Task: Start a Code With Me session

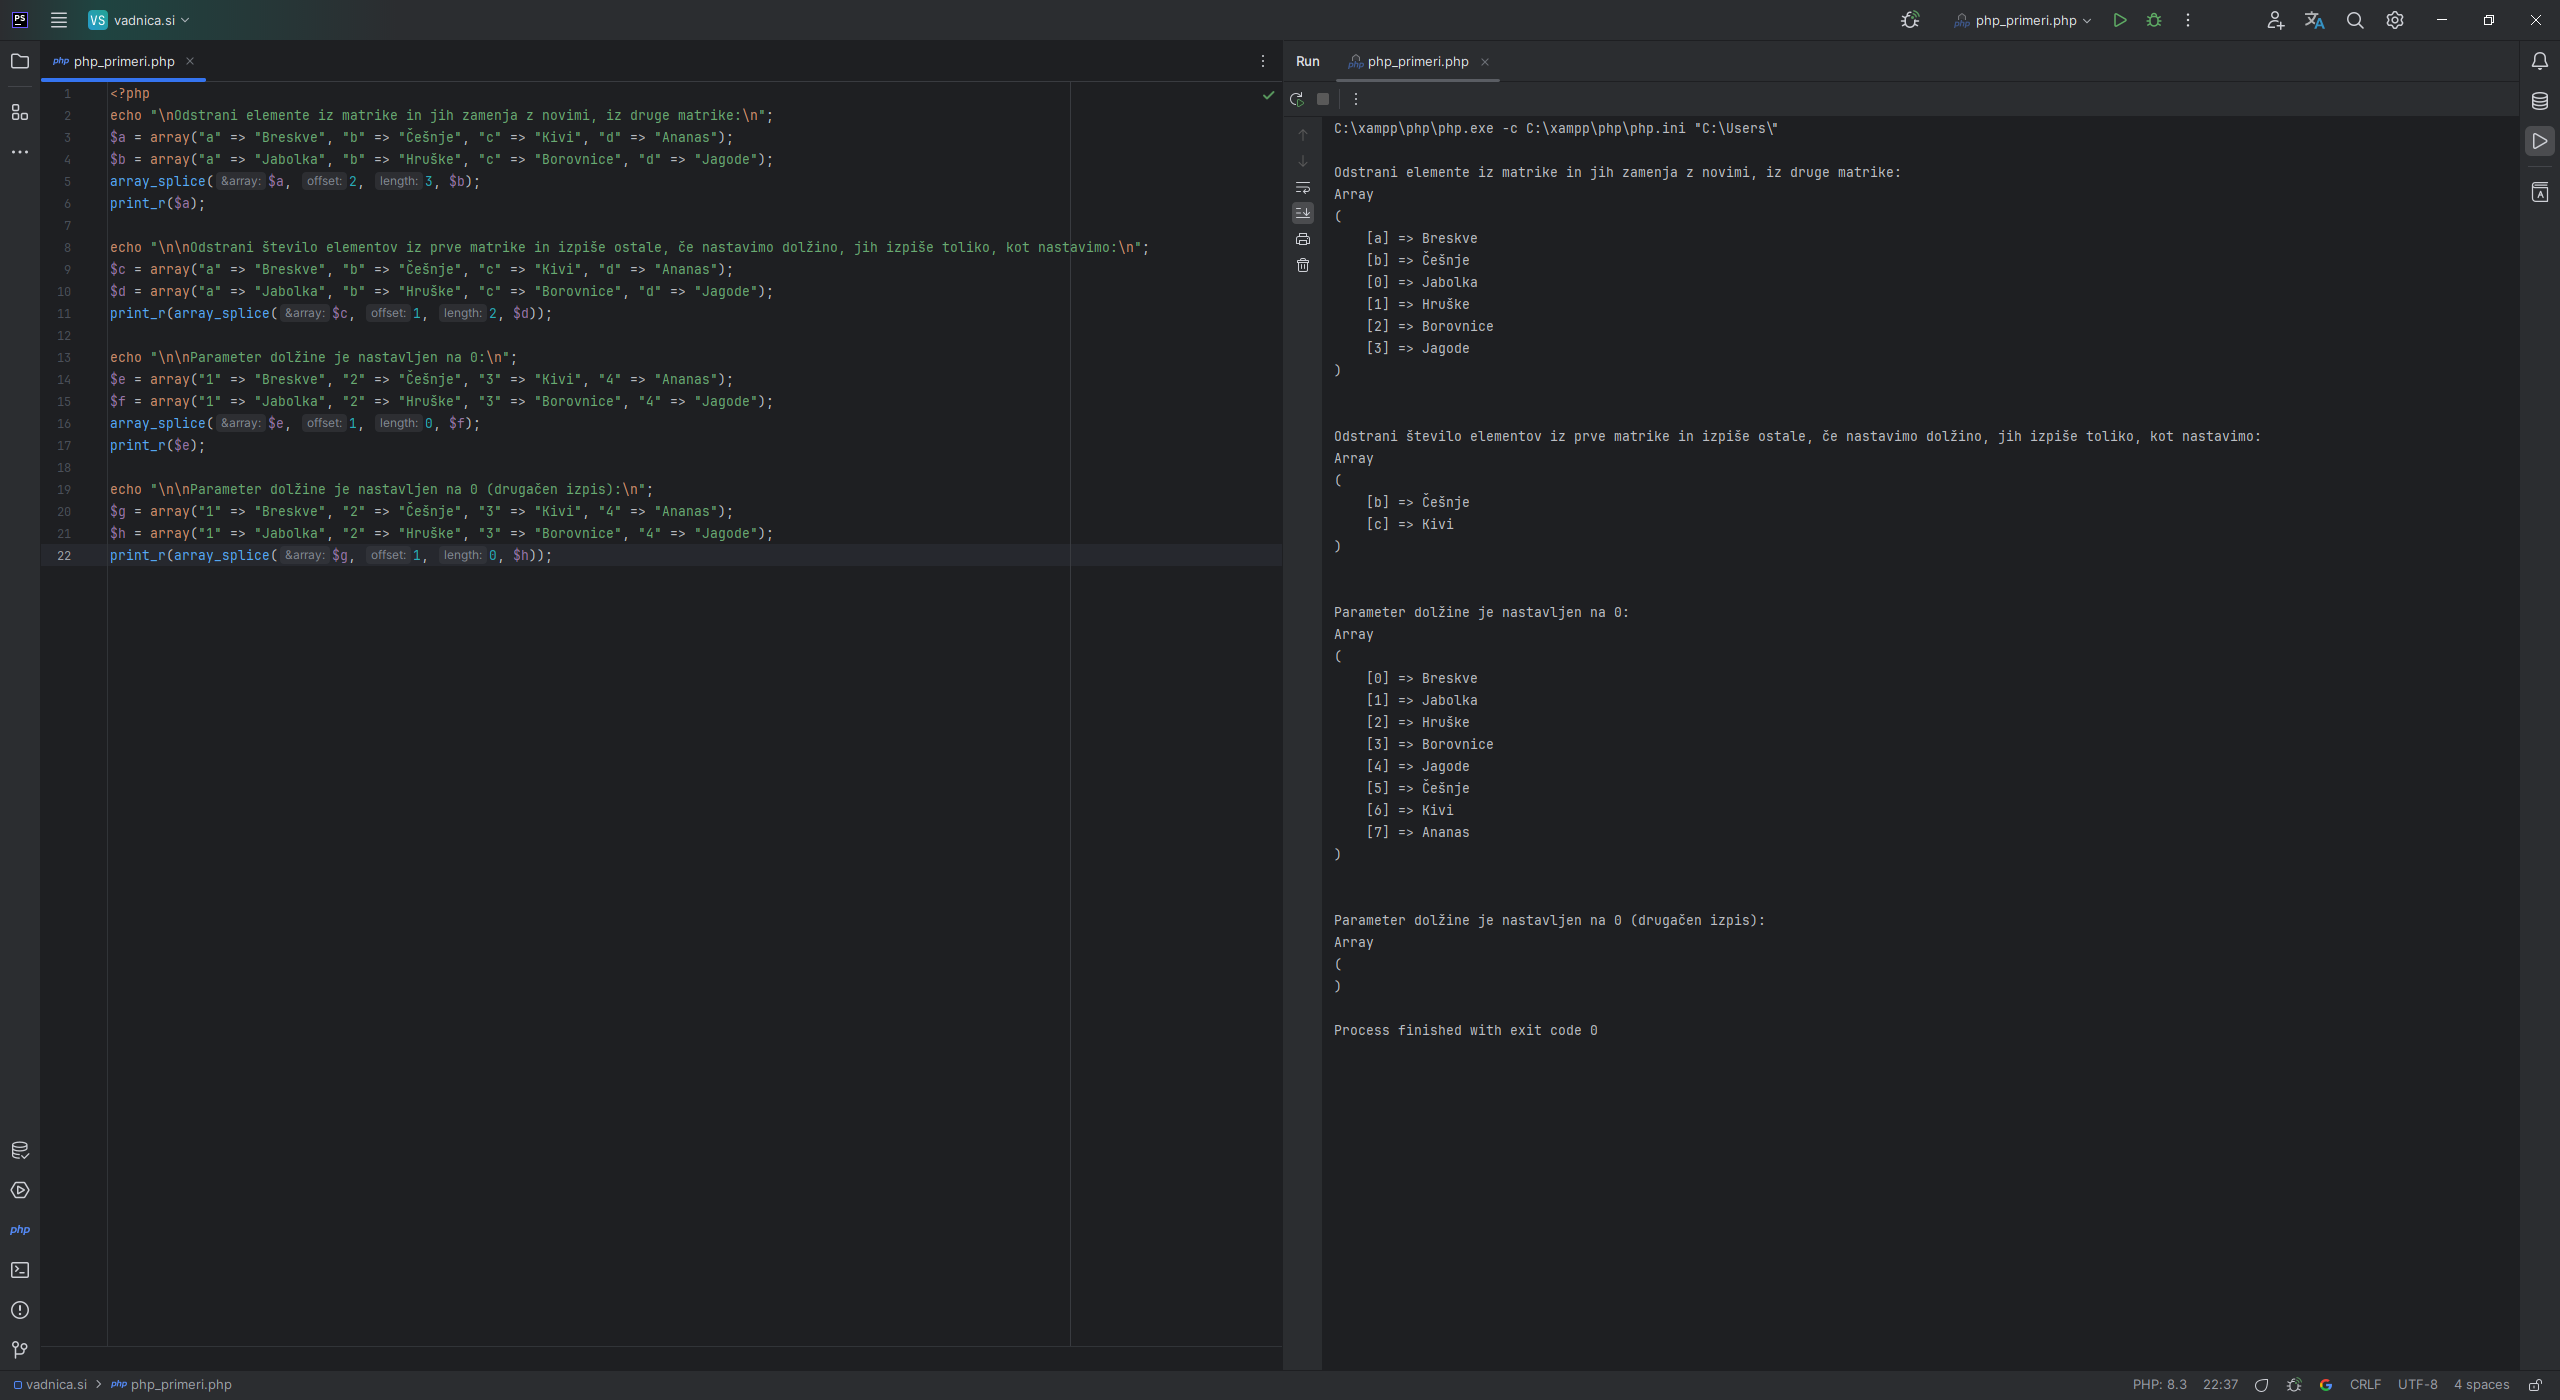Action: click(x=2274, y=20)
